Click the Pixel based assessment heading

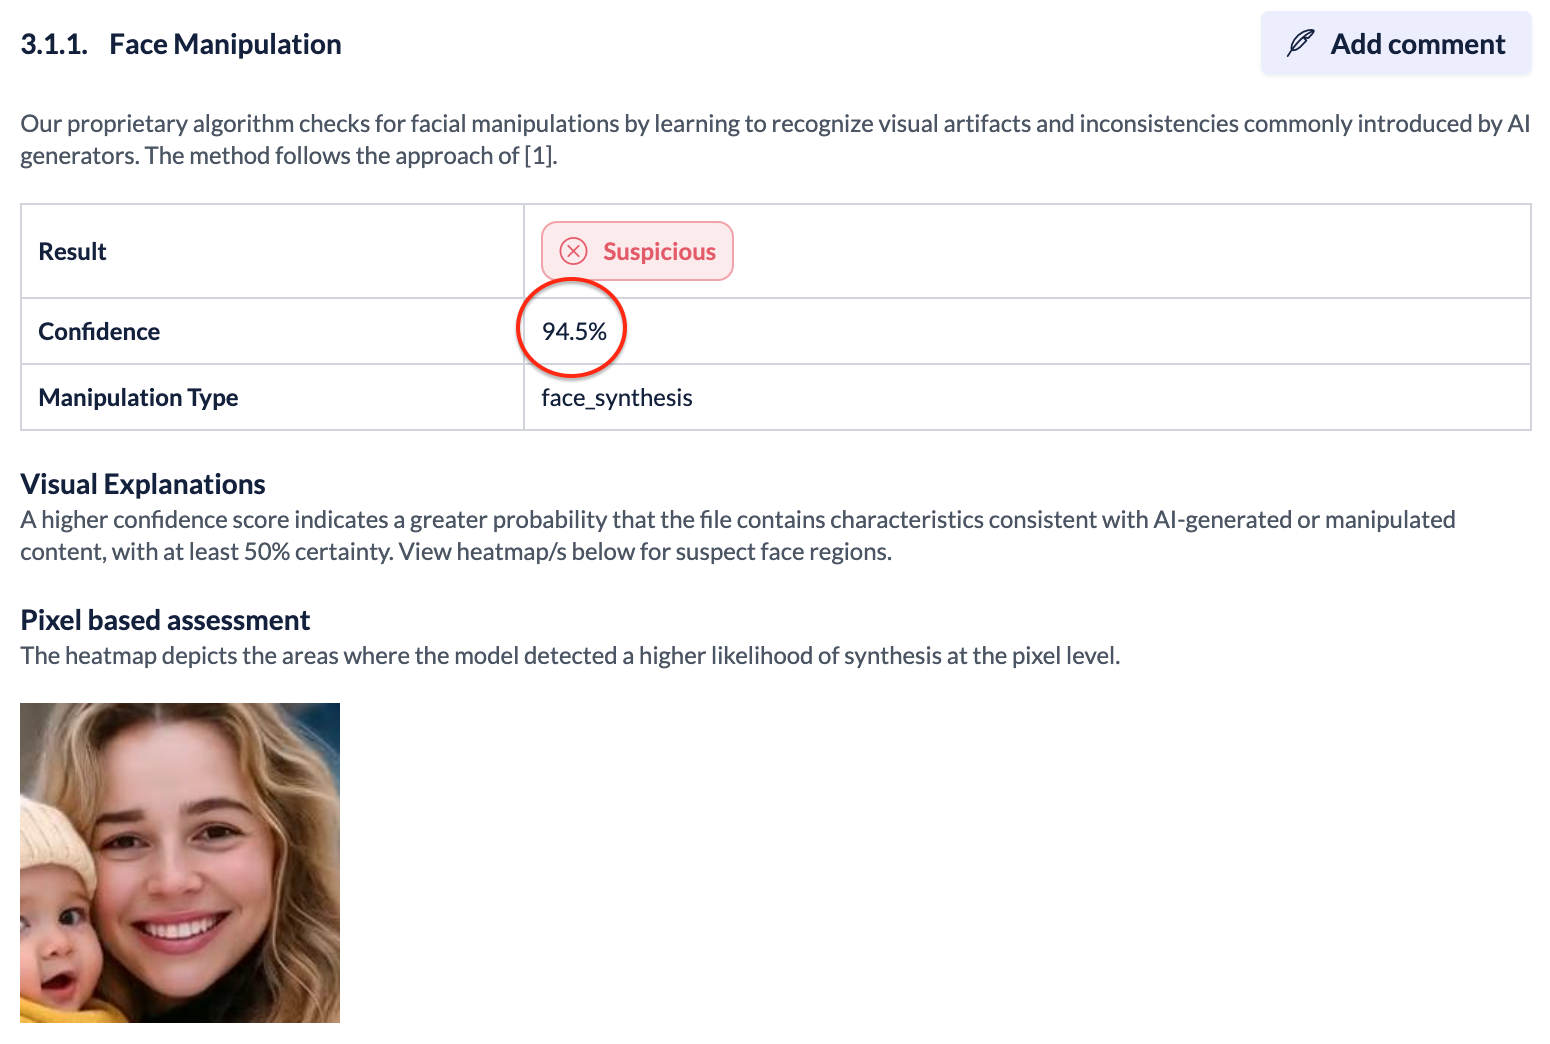[165, 620]
